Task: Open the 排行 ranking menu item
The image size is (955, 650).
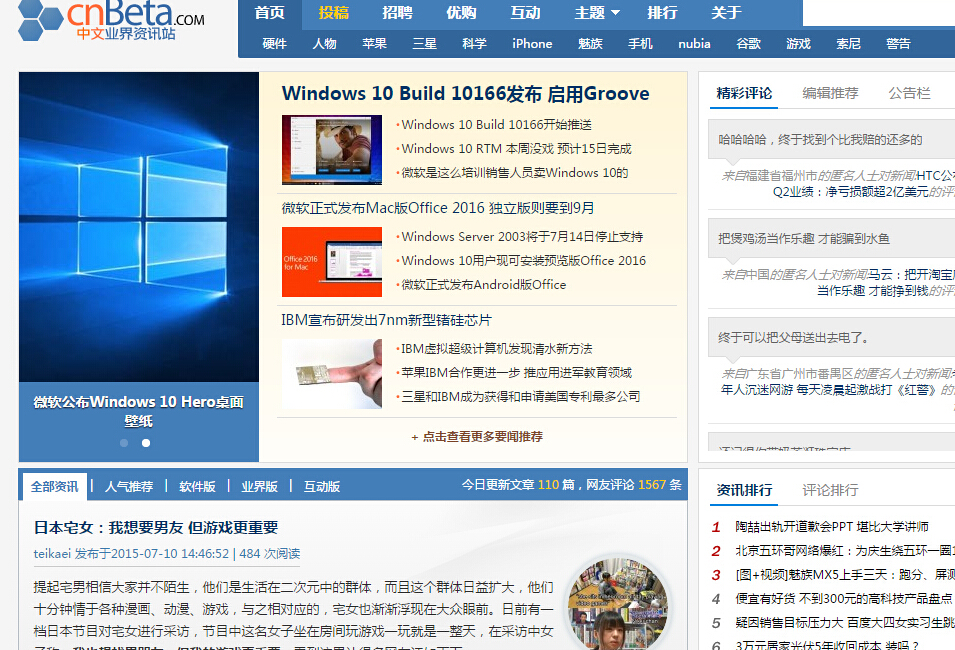Action: (x=663, y=13)
